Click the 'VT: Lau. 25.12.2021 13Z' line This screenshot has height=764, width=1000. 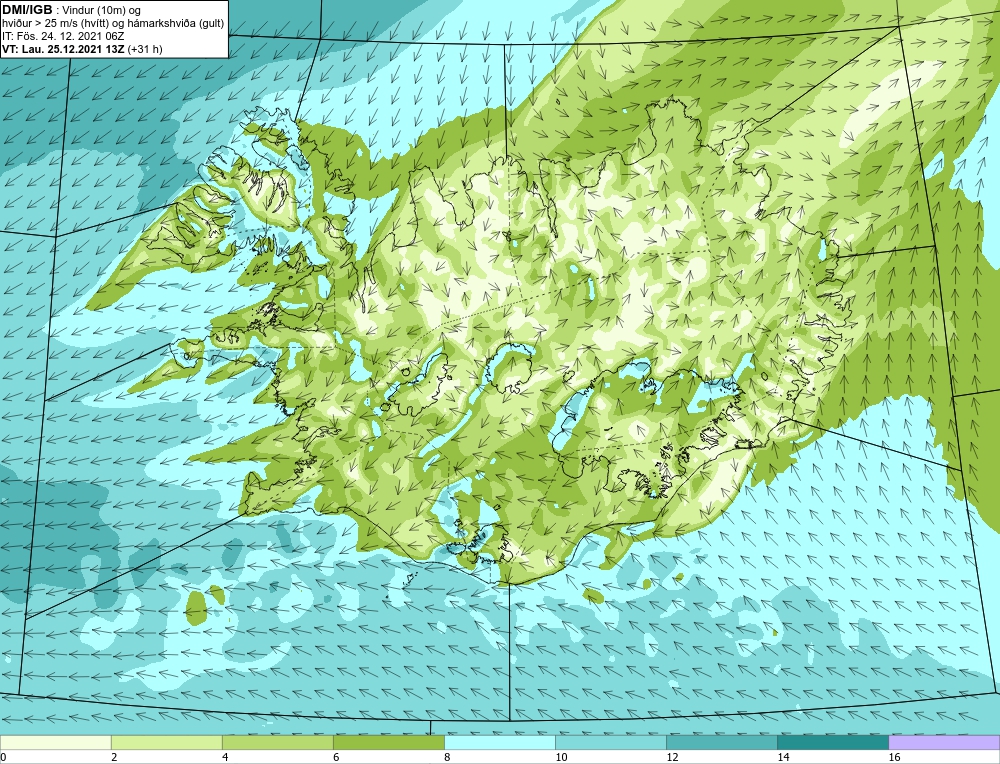(64, 49)
